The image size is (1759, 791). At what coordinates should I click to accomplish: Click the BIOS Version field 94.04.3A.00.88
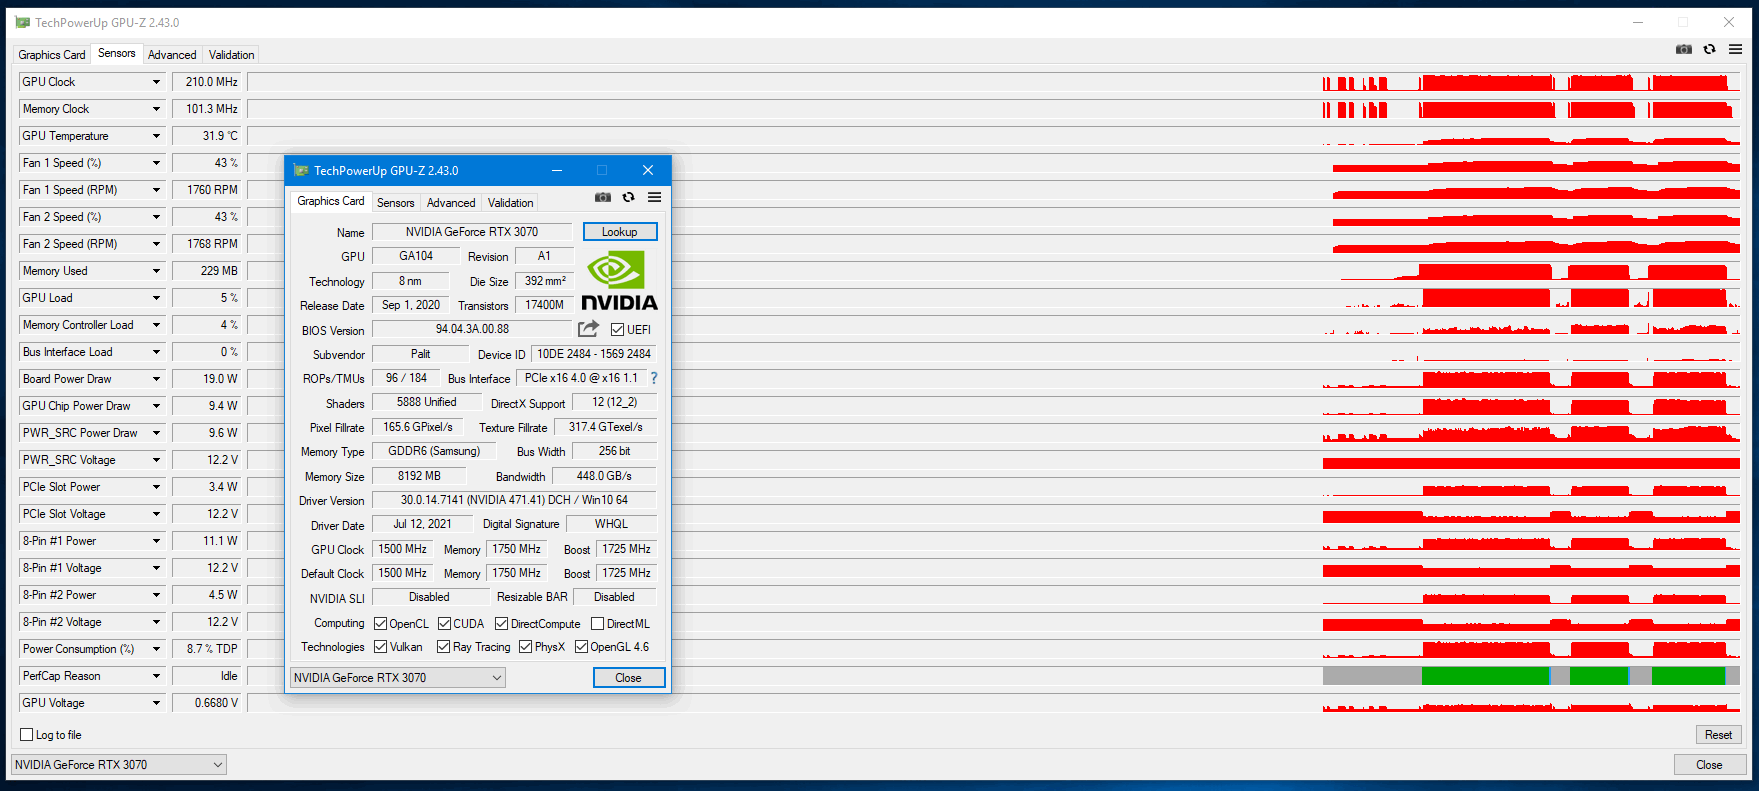[x=472, y=329]
